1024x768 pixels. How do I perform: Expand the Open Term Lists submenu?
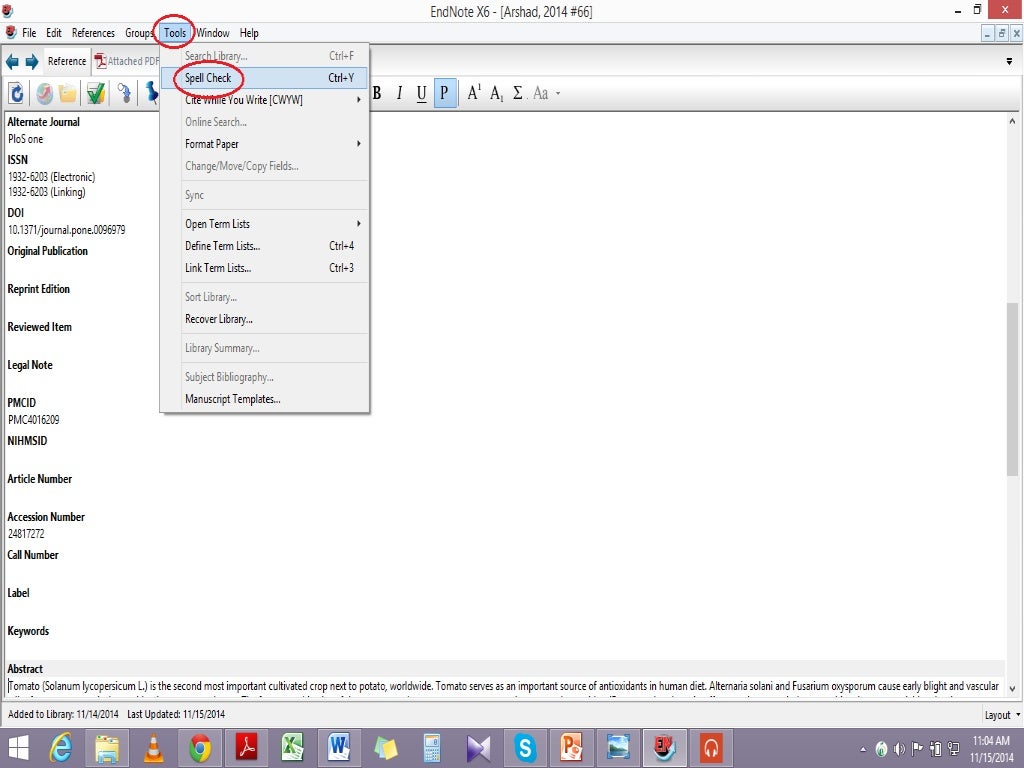[x=264, y=224]
